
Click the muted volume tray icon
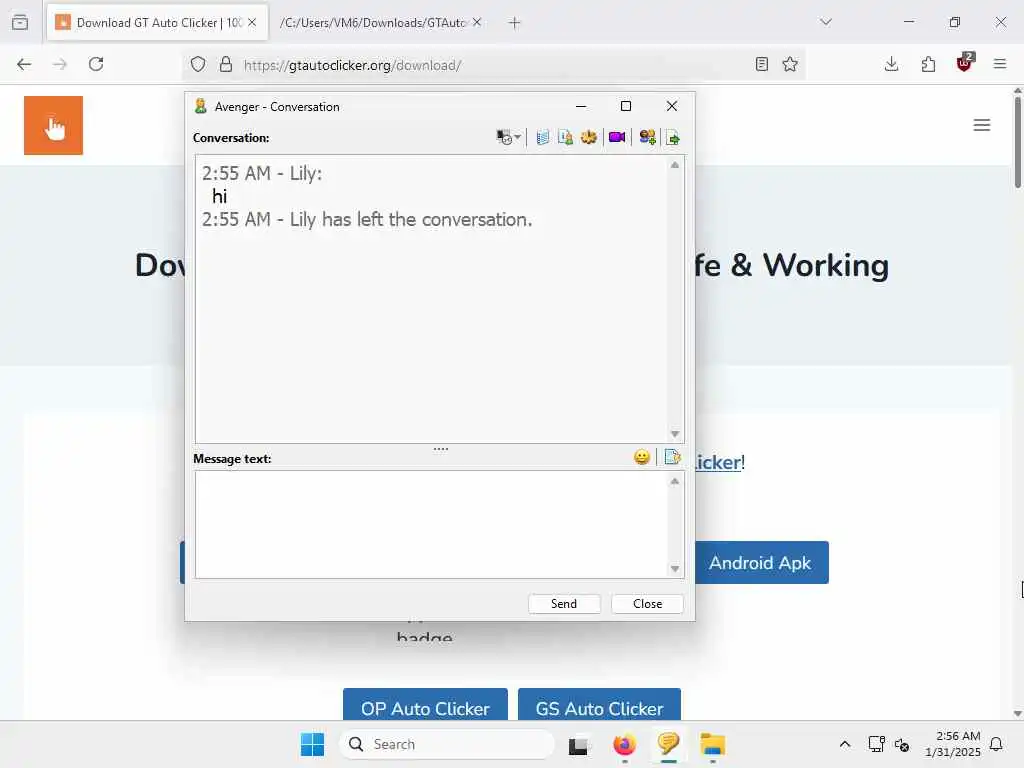pyautogui.click(x=902, y=744)
